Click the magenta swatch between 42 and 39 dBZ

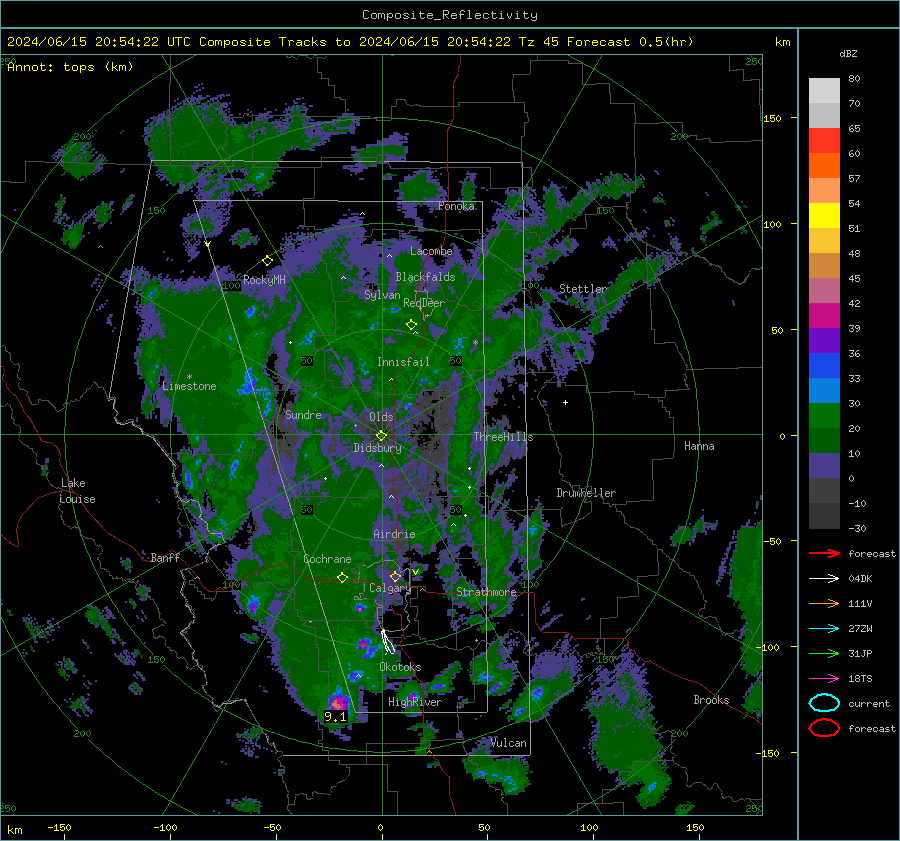(x=824, y=316)
